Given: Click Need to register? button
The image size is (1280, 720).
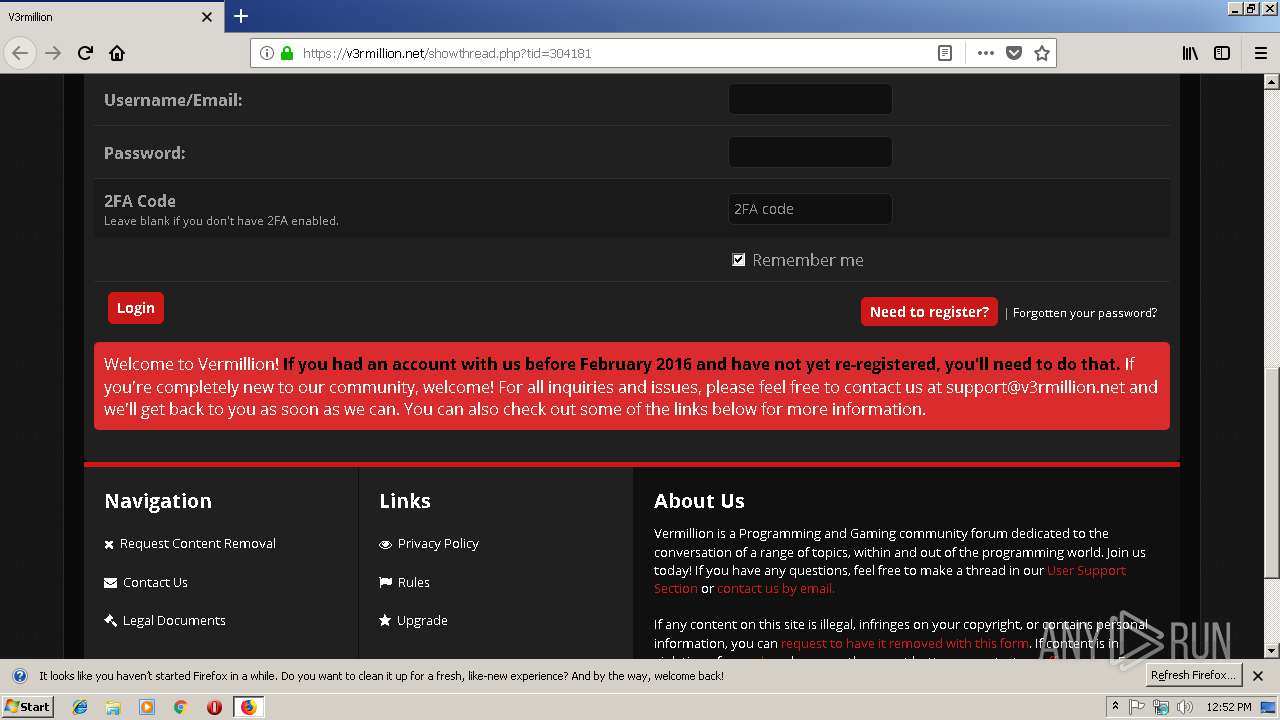Looking at the screenshot, I should point(929,311).
